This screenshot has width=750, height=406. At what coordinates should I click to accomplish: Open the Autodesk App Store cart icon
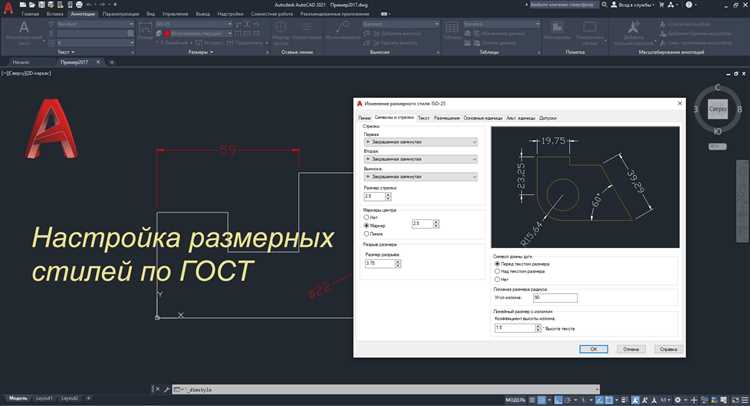[662, 5]
